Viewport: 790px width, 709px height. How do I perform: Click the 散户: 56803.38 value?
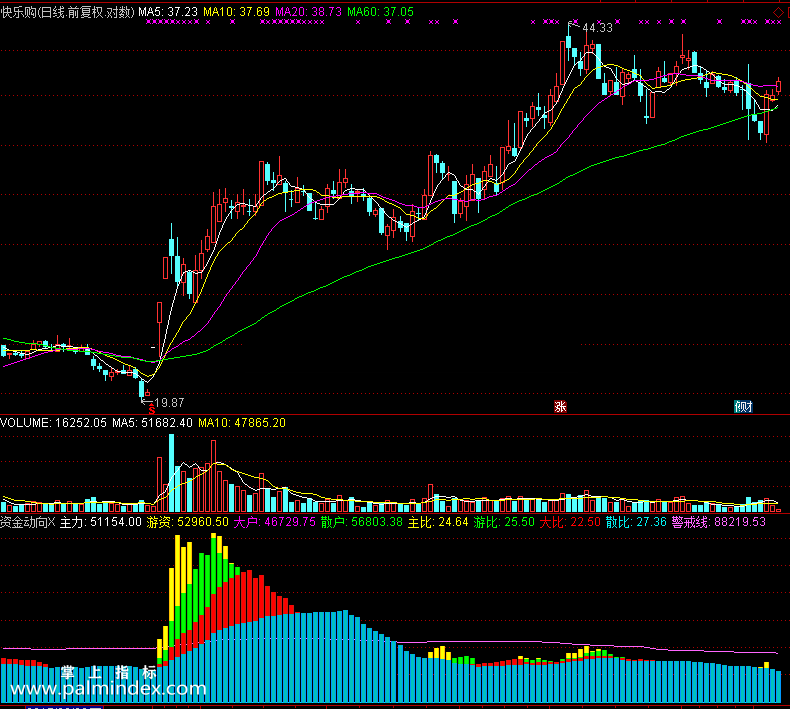(x=362, y=522)
